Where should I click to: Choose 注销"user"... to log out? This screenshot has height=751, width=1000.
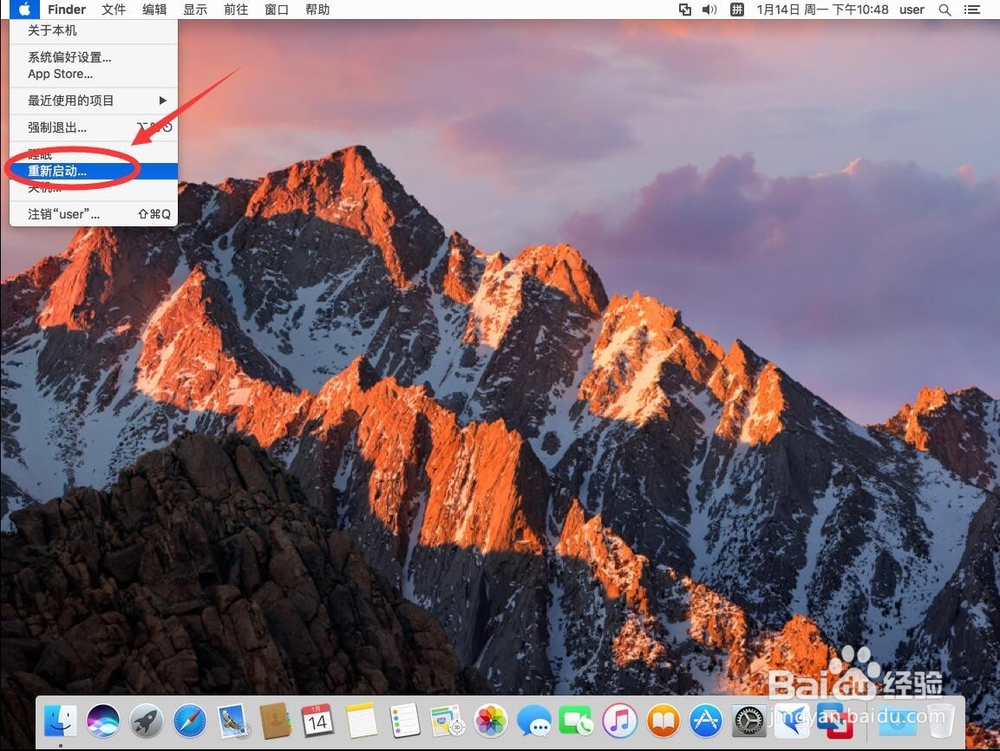pos(94,214)
